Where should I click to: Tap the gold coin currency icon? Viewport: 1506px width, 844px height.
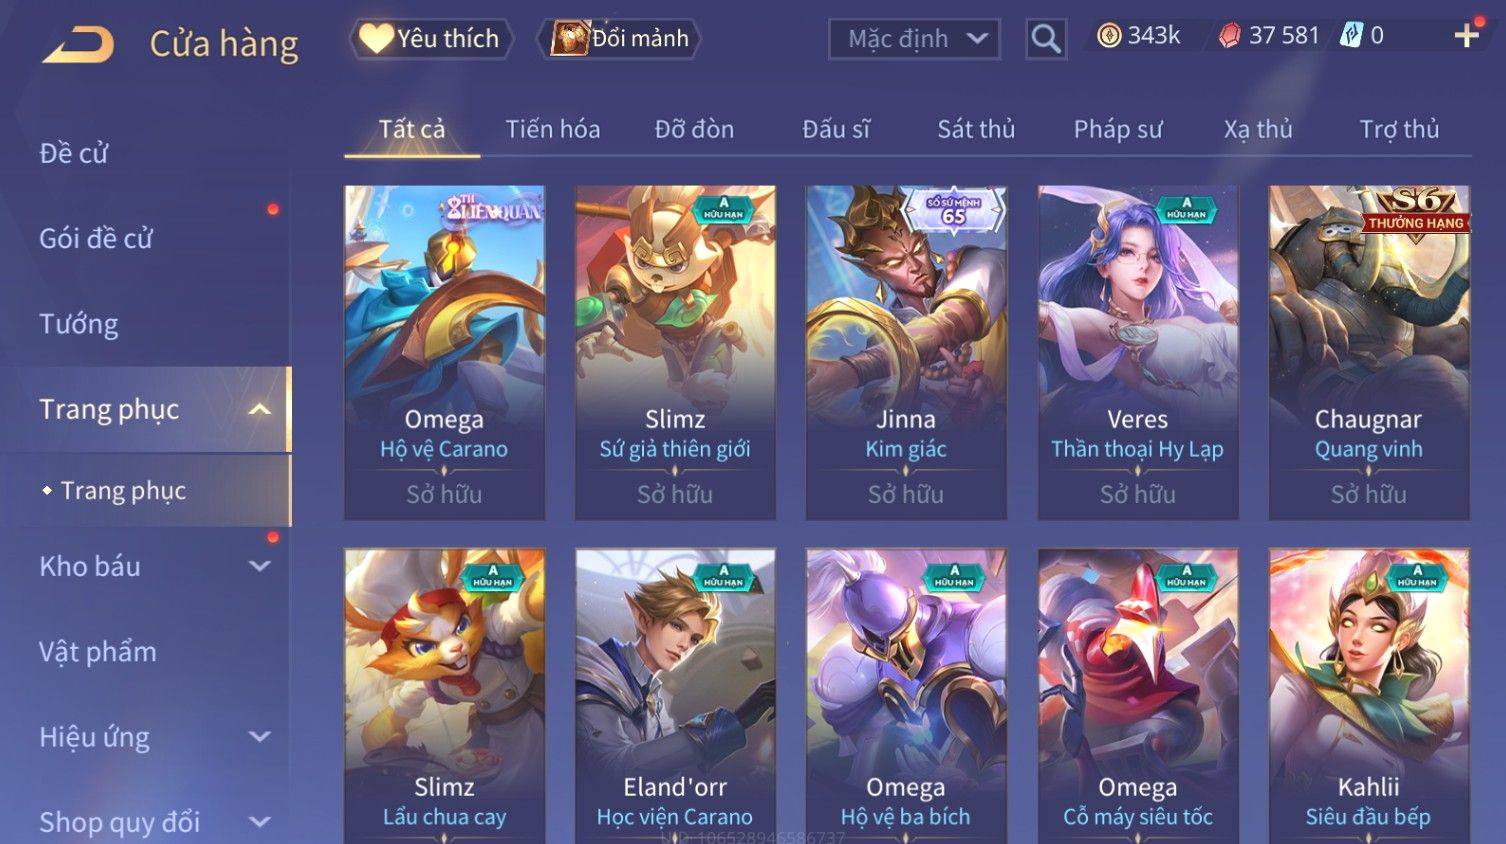tap(1109, 36)
